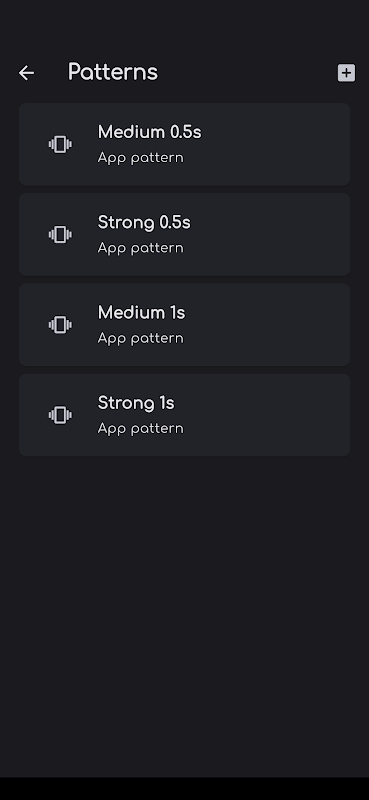Click "App pattern" subtitle under Strong 1s
Image resolution: width=369 pixels, height=800 pixels.
140,429
